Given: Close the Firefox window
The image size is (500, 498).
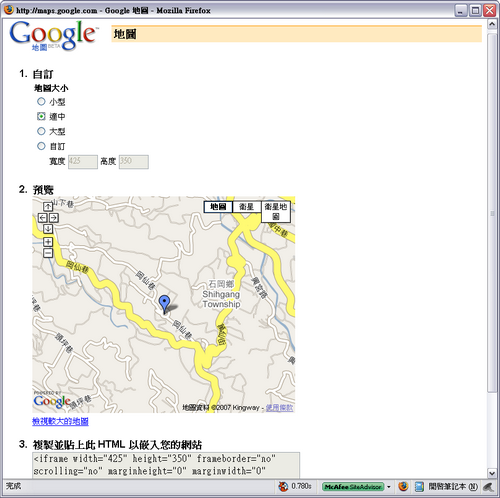Looking at the screenshot, I should (x=490, y=10).
